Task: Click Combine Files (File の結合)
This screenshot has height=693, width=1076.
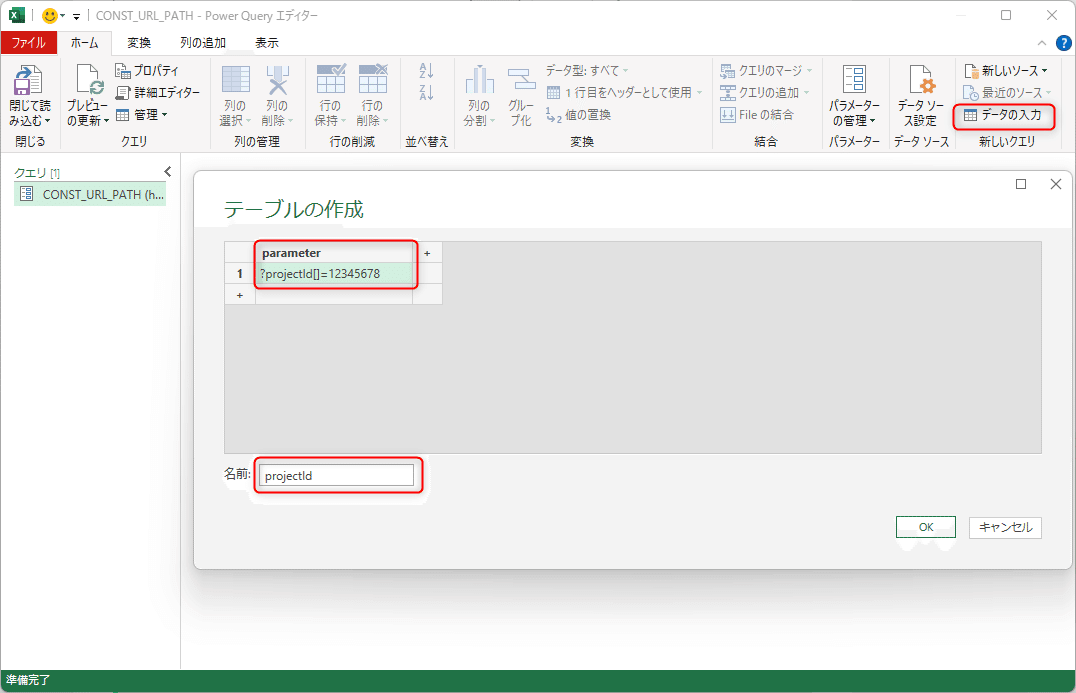Action: (757, 115)
